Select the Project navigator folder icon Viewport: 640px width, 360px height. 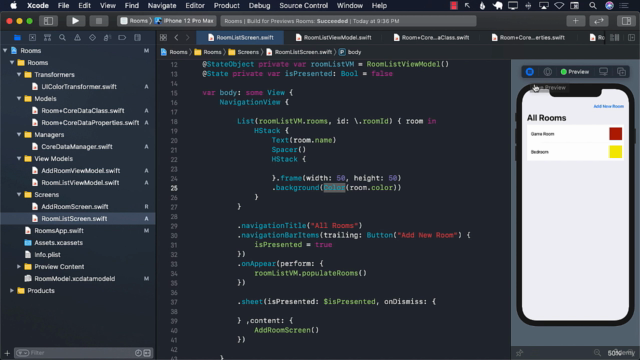click(x=17, y=38)
